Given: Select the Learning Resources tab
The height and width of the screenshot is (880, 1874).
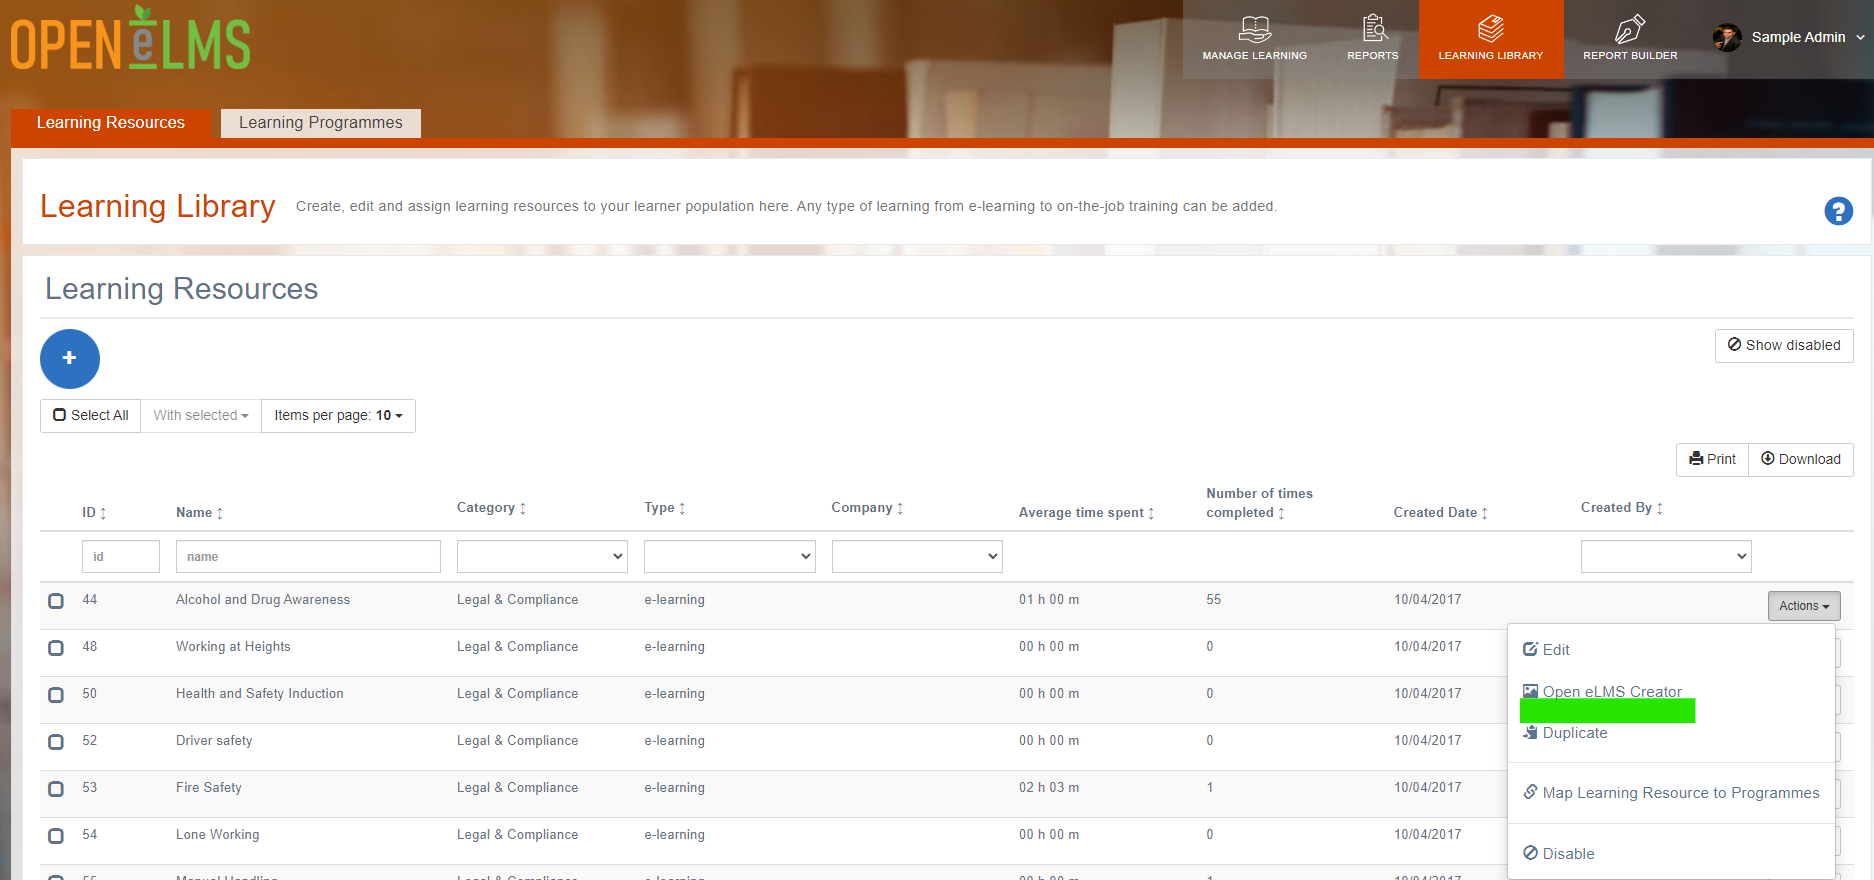Looking at the screenshot, I should coord(111,123).
